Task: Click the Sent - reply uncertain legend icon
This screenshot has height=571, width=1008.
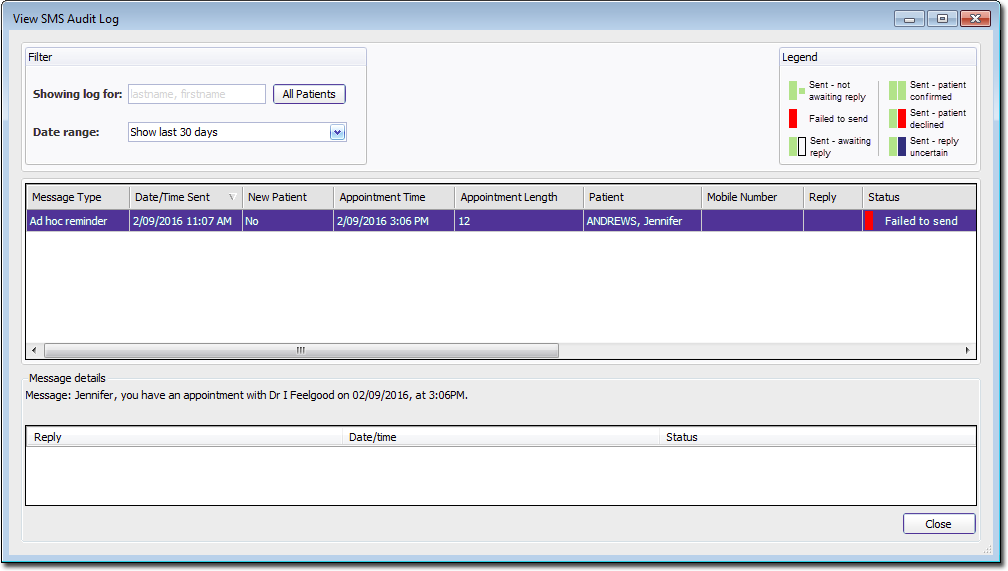Action: click(x=897, y=146)
